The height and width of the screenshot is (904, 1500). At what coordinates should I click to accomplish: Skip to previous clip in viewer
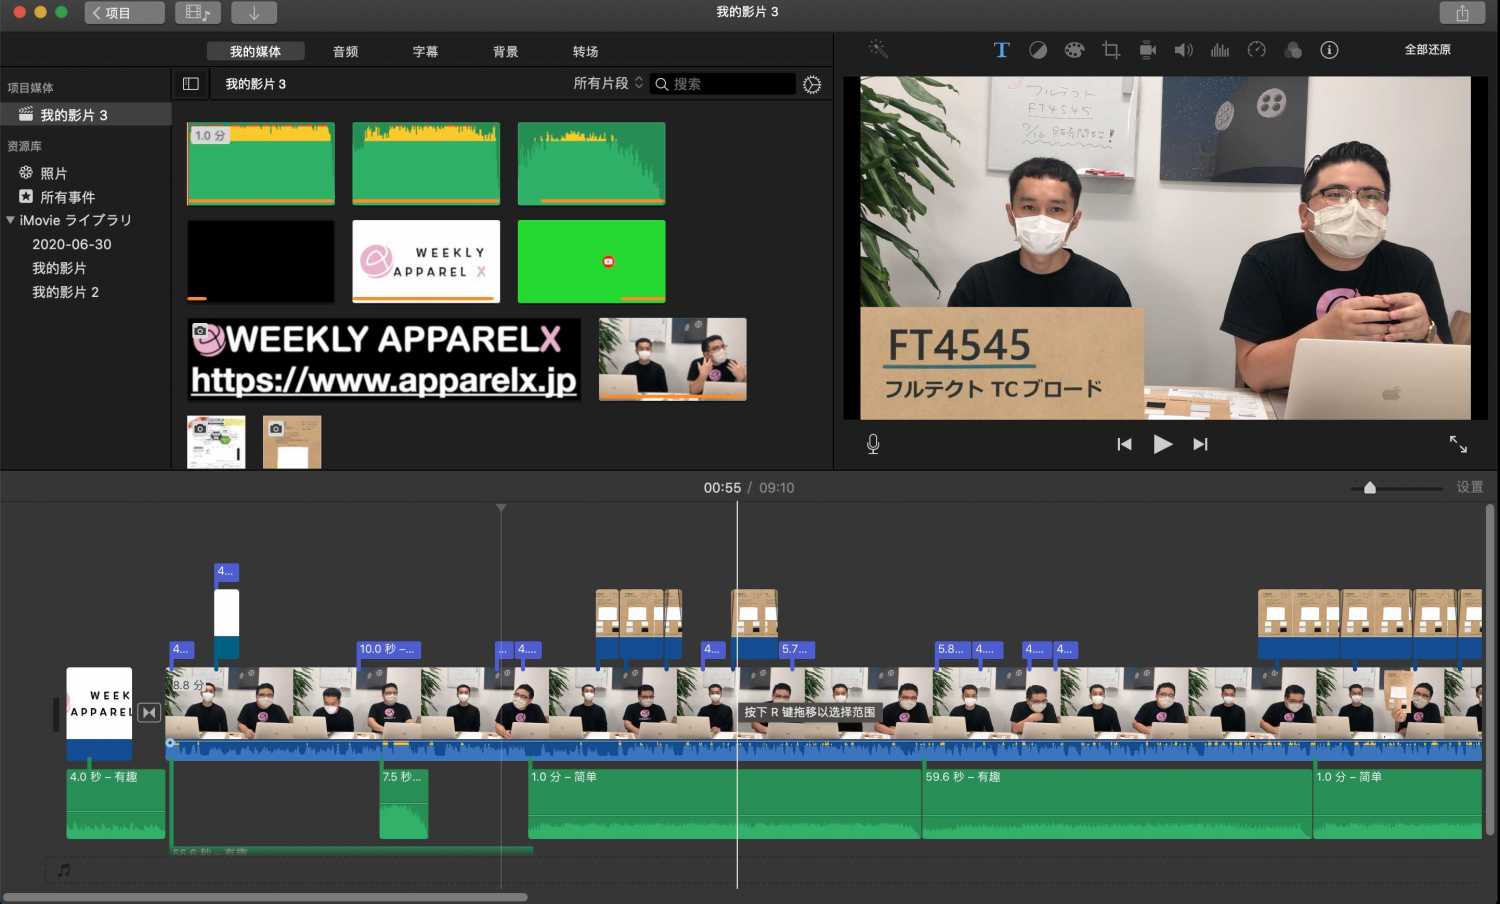tap(1124, 444)
